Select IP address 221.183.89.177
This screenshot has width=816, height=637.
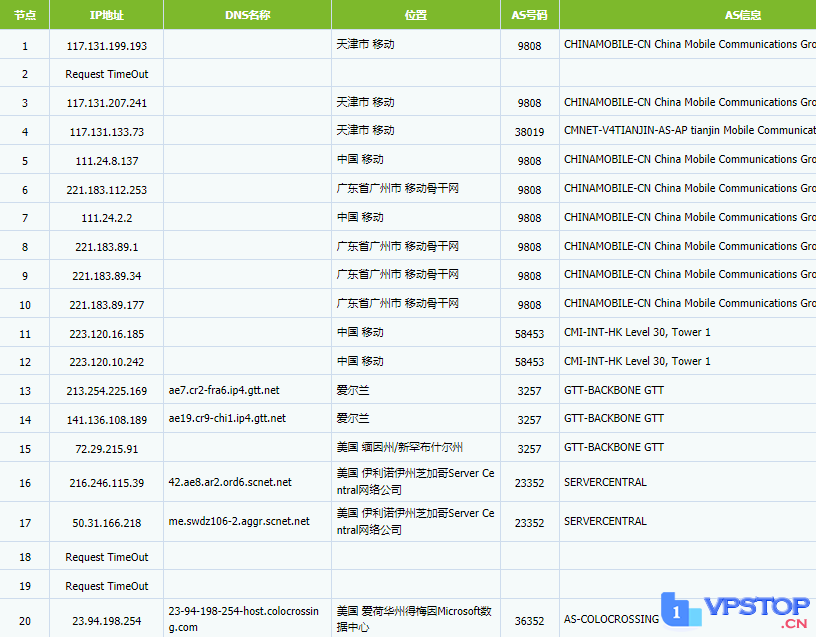(x=107, y=305)
